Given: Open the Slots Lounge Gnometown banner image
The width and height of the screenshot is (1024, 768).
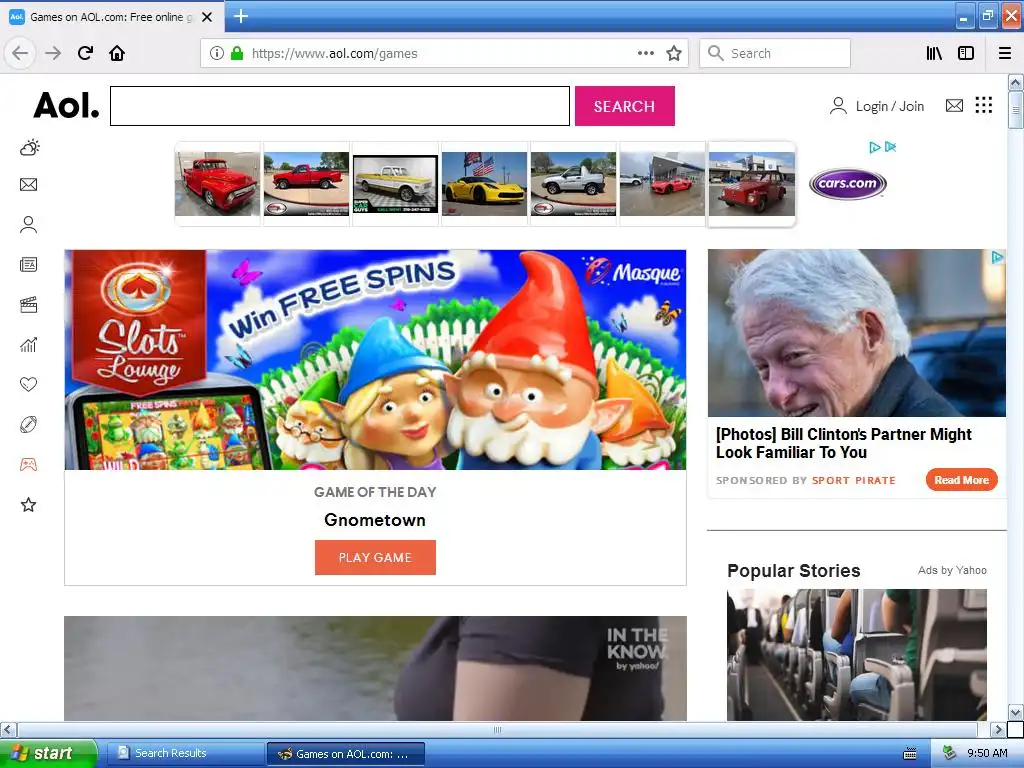Looking at the screenshot, I should click(375, 359).
